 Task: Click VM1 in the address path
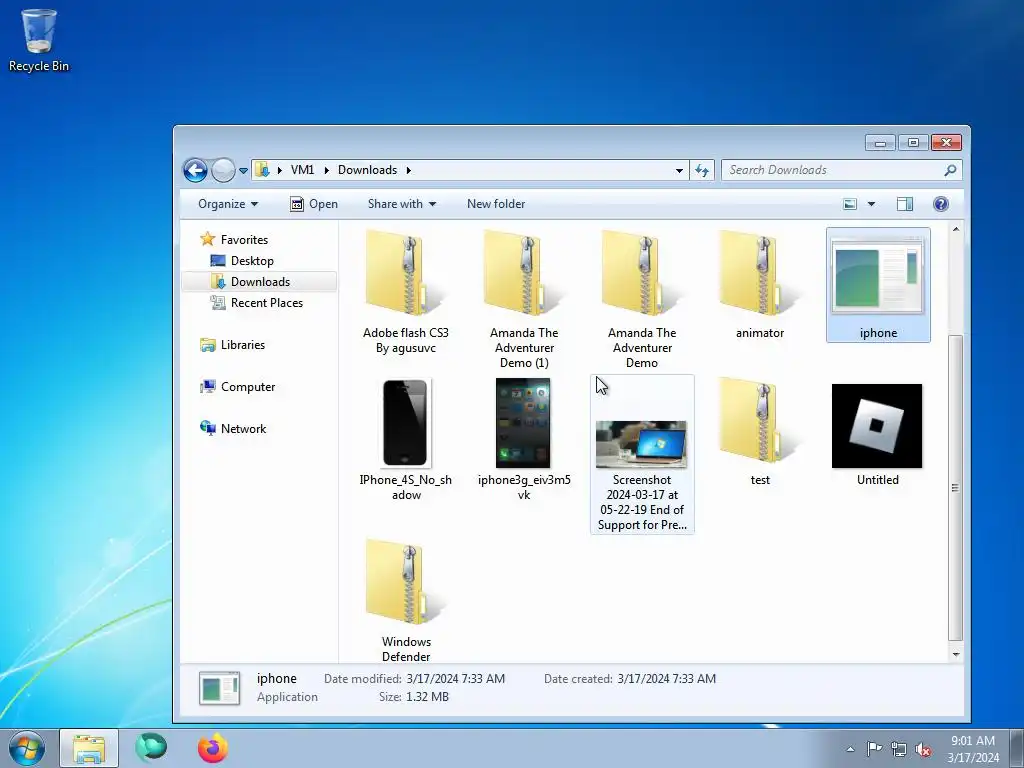(x=302, y=170)
